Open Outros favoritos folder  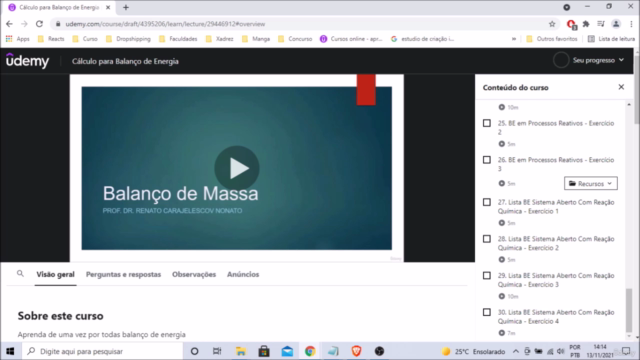(552, 39)
